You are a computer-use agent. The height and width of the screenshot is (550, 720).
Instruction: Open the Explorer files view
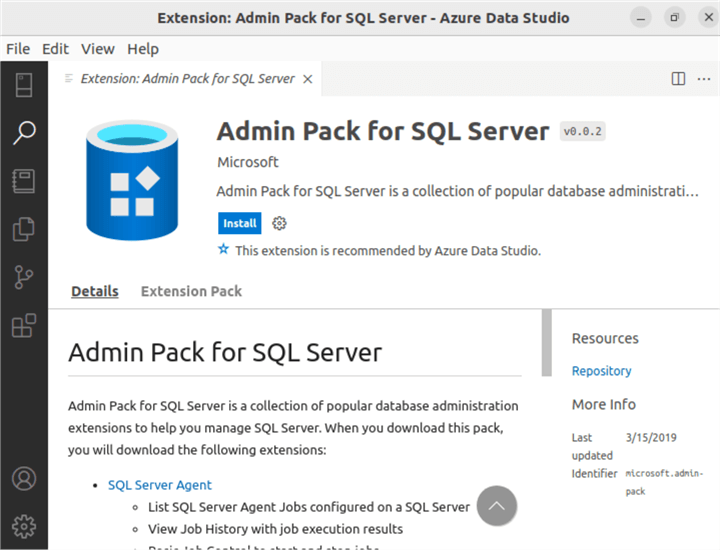(x=23, y=229)
